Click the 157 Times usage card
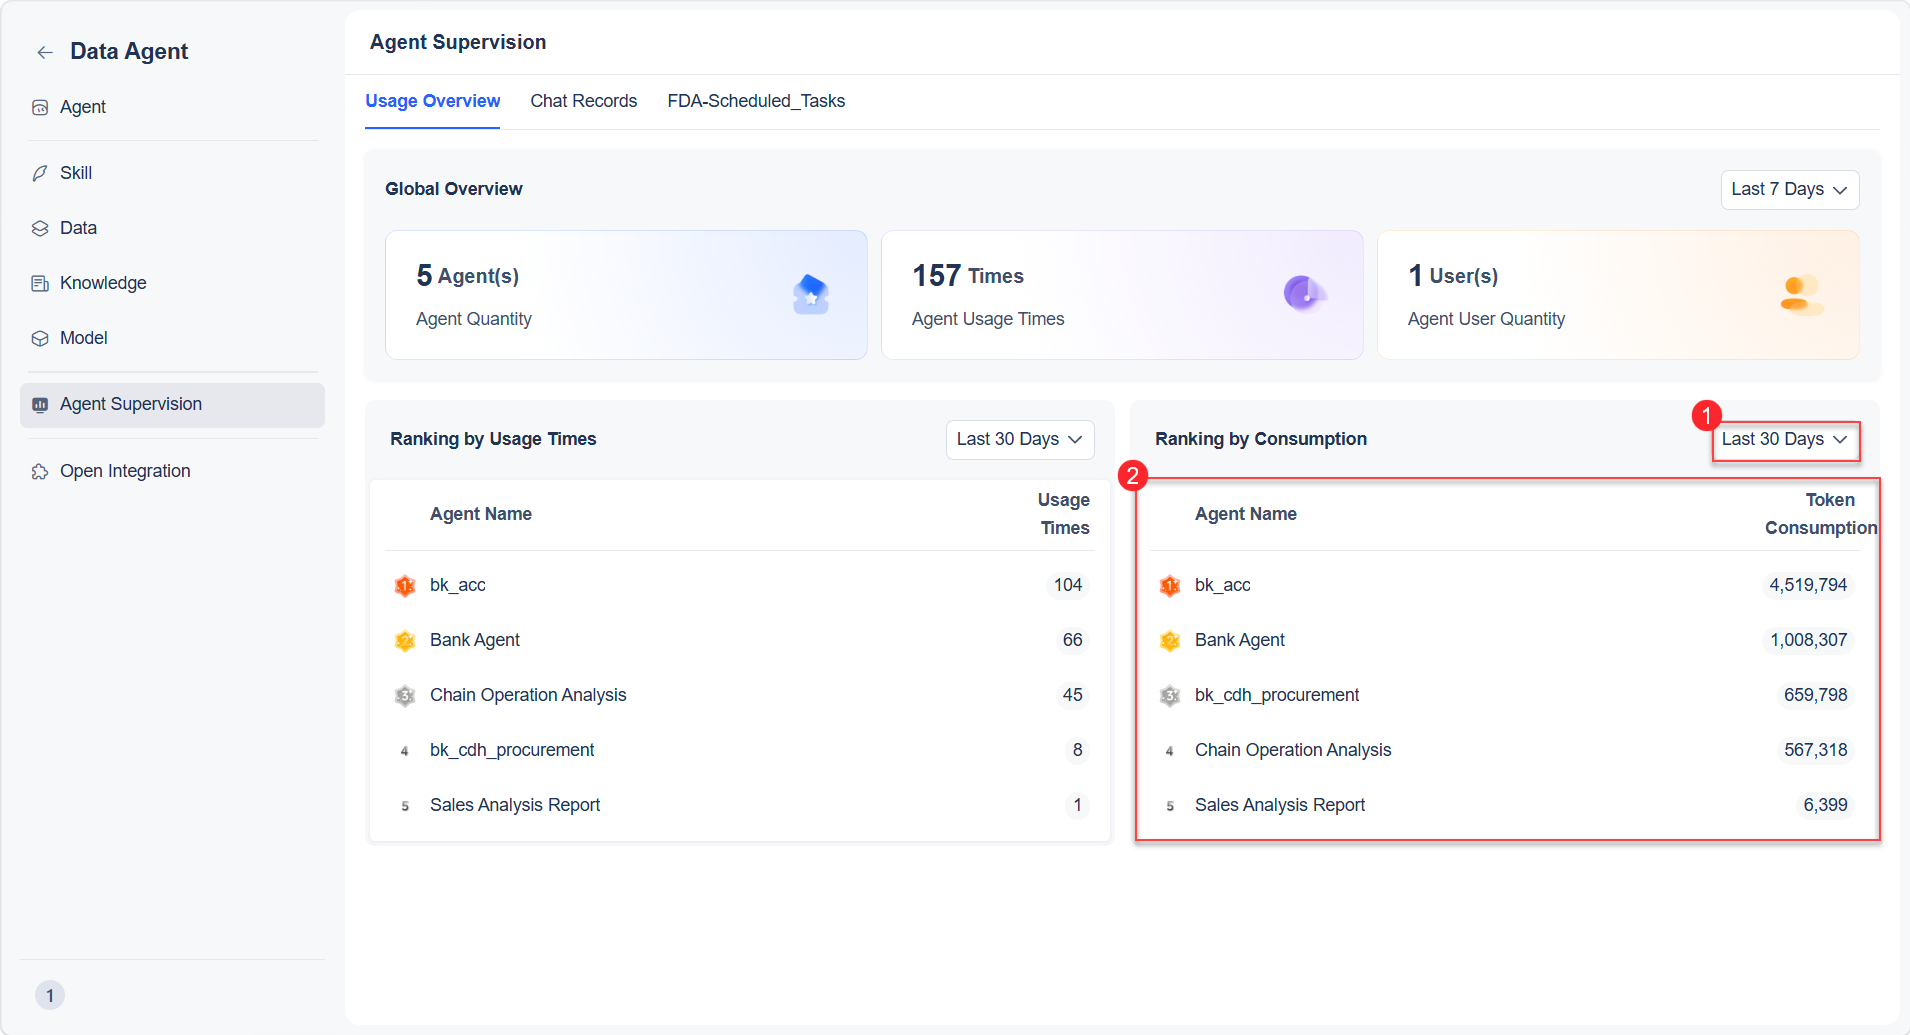 tap(1122, 295)
